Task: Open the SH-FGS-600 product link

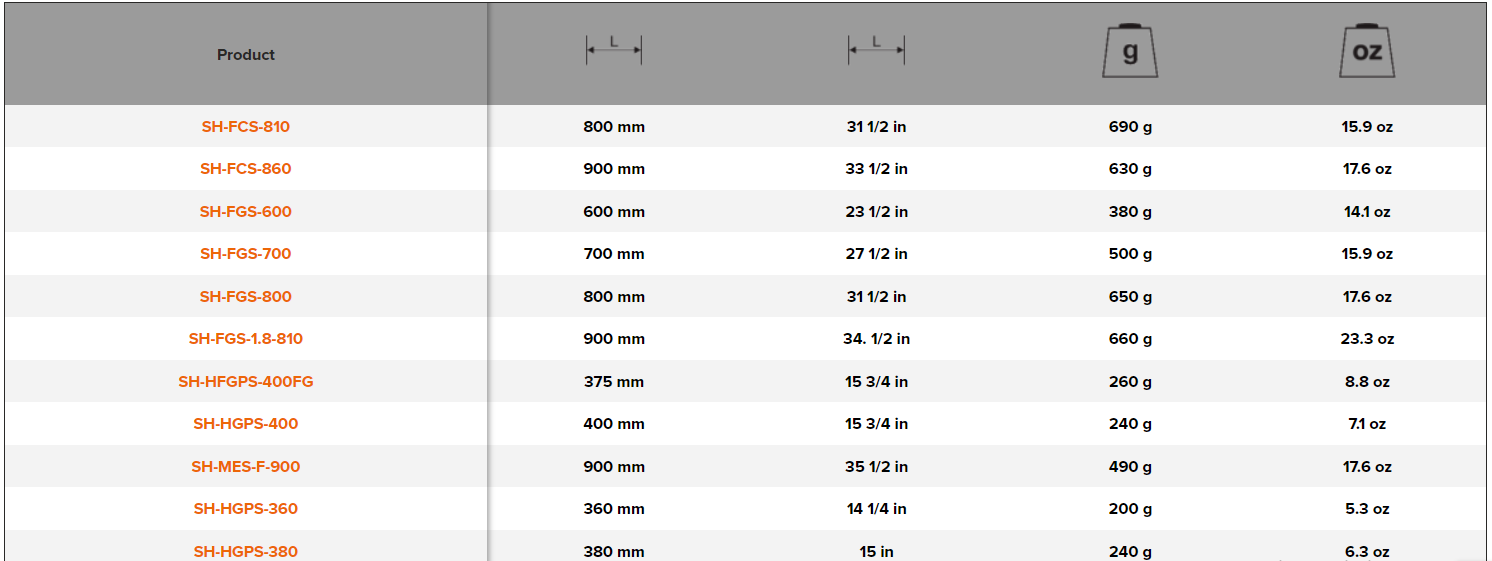Action: (246, 212)
